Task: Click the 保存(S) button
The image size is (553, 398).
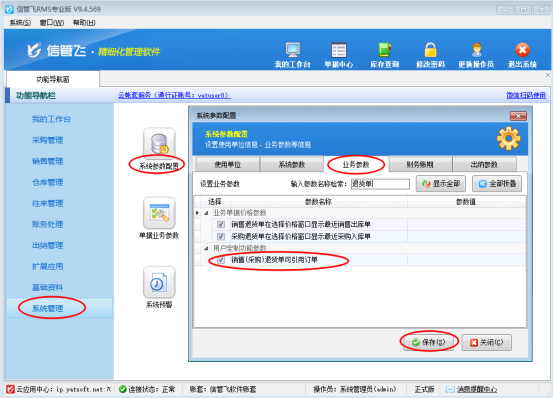Action: coord(429,342)
